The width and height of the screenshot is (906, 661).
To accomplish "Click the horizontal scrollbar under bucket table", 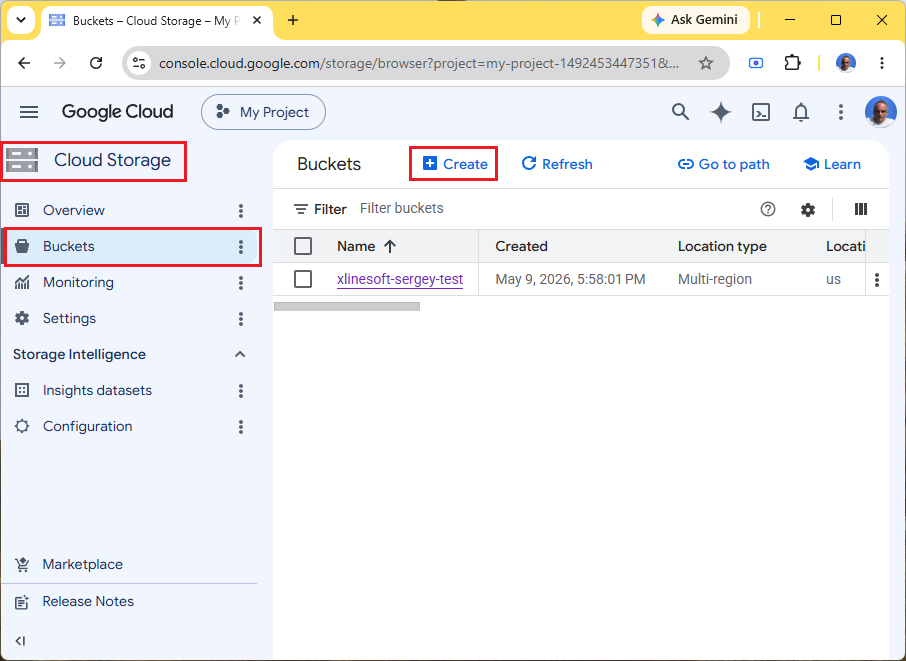I will coord(347,307).
